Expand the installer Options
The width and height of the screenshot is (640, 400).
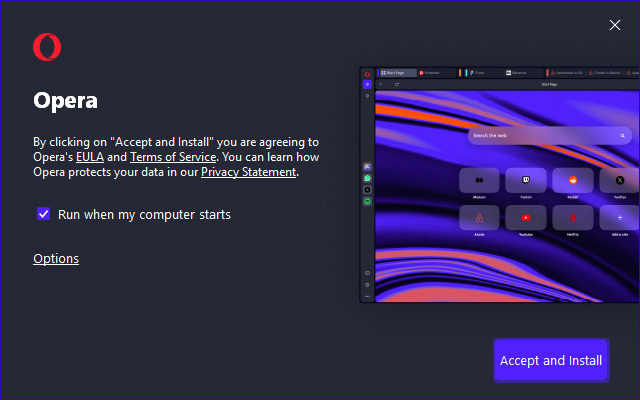(56, 259)
